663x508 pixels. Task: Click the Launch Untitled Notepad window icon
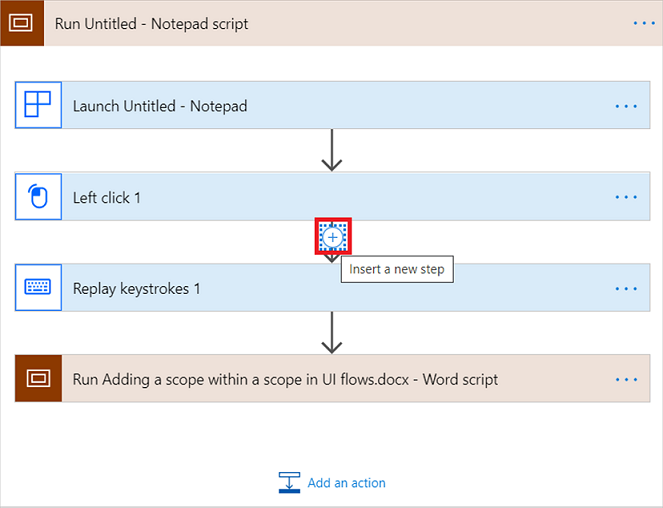pos(38,105)
